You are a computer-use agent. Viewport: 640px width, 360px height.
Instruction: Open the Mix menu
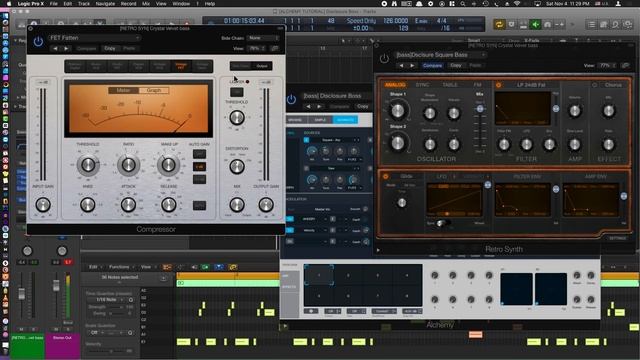pyautogui.click(x=146, y=4)
